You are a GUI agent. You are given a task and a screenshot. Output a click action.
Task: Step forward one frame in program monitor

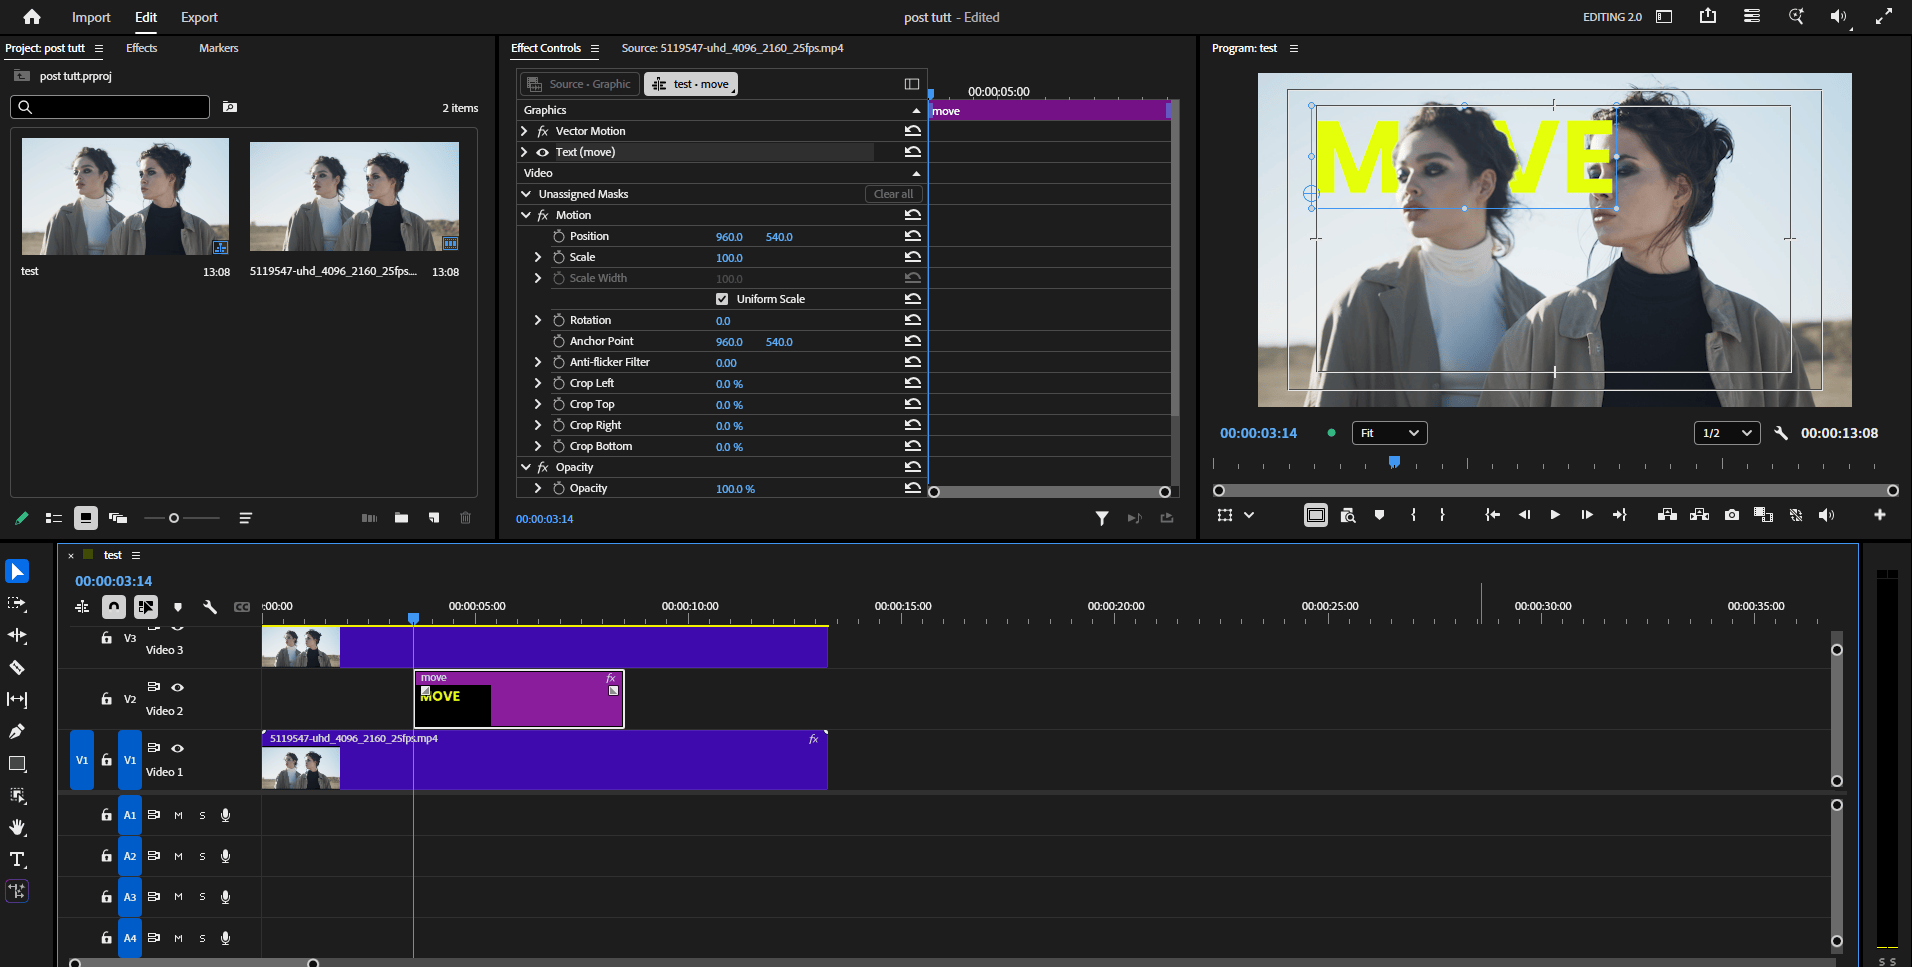tap(1587, 515)
